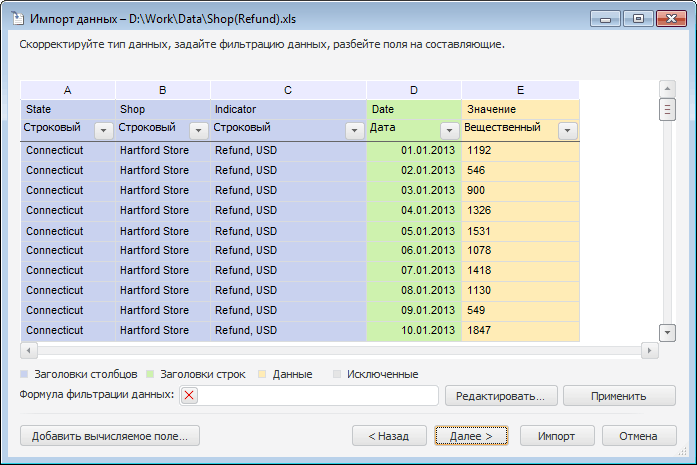Click the date cell 02.01.2013
This screenshot has height=465, width=697.
(x=414, y=171)
